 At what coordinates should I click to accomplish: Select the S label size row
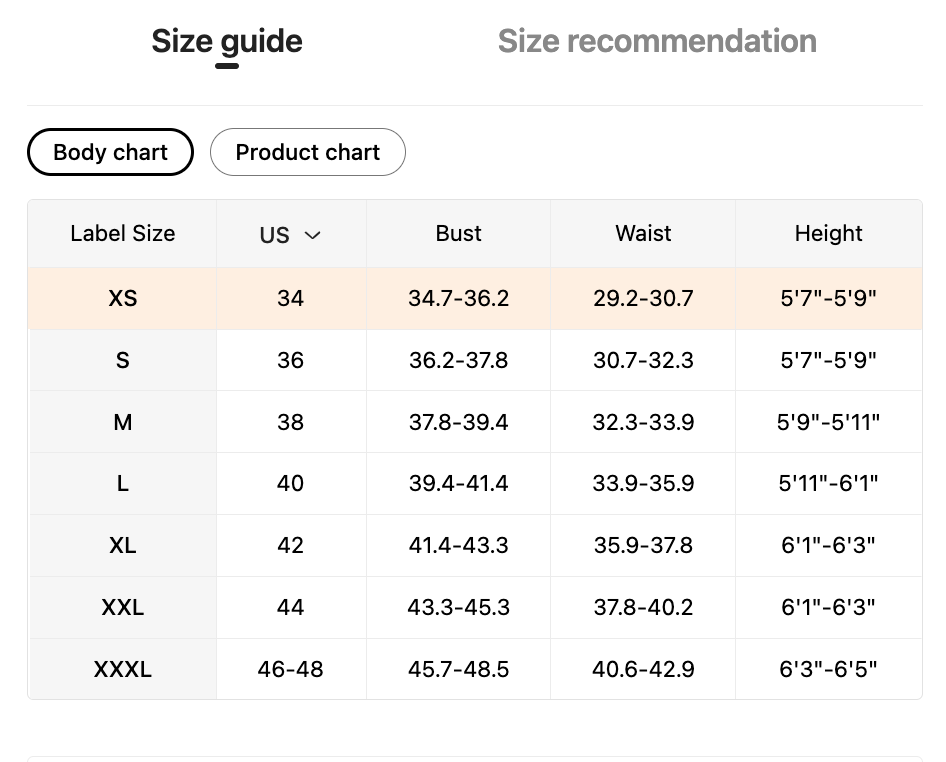[122, 360]
